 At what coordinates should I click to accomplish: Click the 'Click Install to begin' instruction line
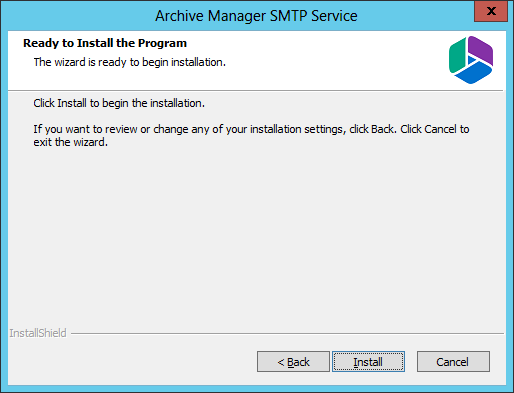(119, 103)
